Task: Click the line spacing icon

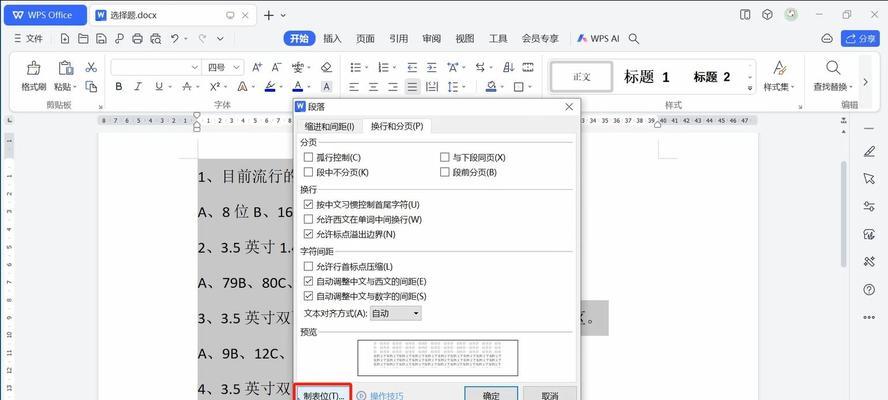Action: coord(452,87)
